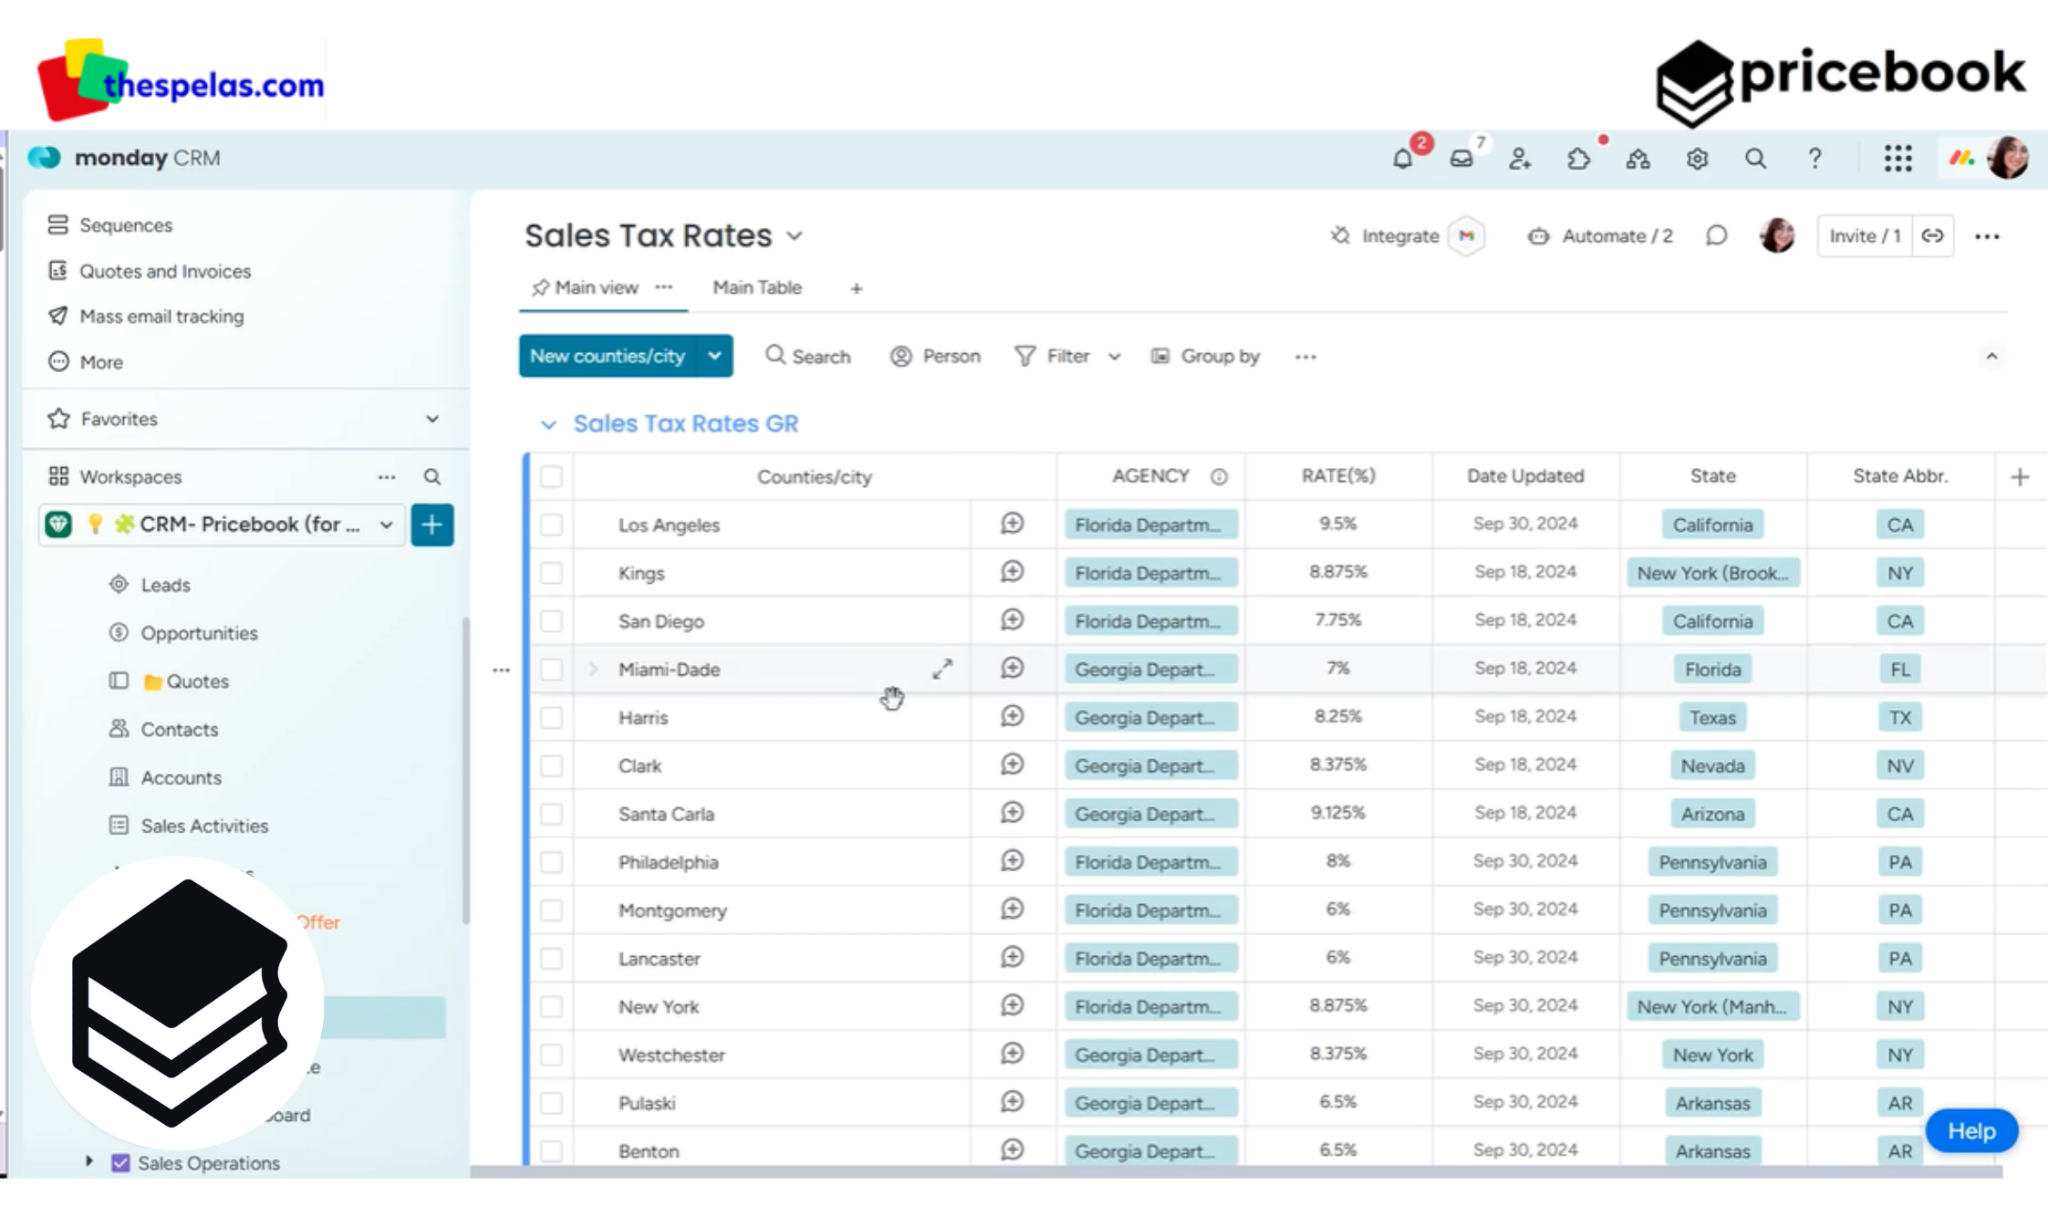Open Main view options ellipsis
Screen dimensions: 2048x1210
(x=664, y=287)
